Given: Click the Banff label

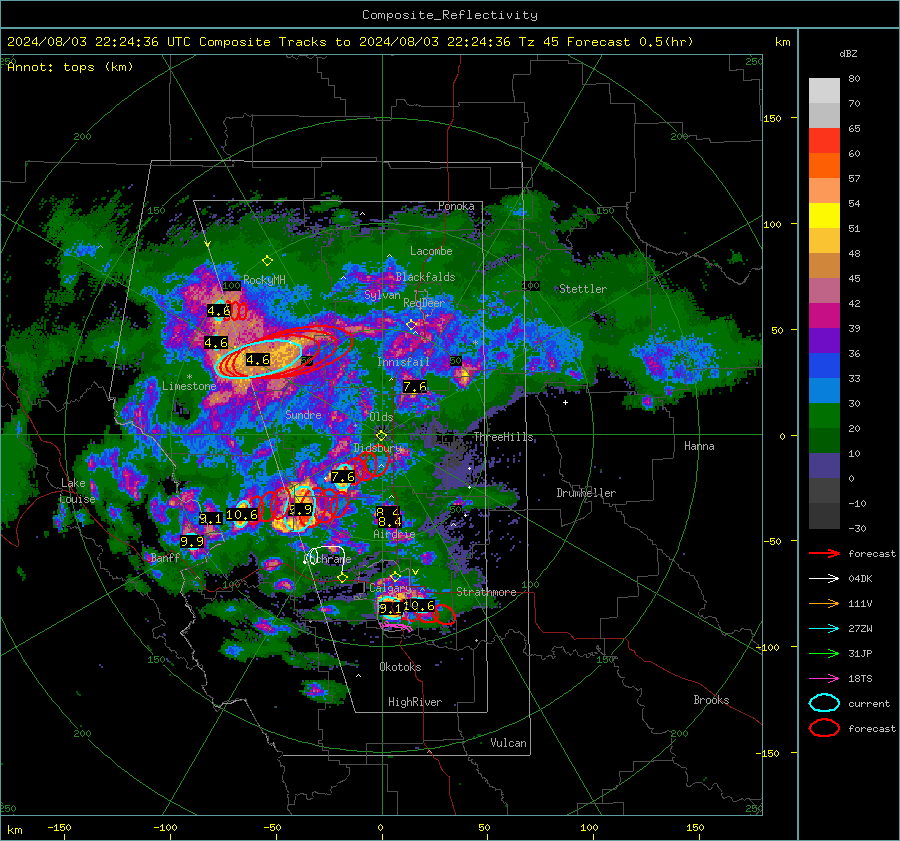Looking at the screenshot, I should pos(165,557).
